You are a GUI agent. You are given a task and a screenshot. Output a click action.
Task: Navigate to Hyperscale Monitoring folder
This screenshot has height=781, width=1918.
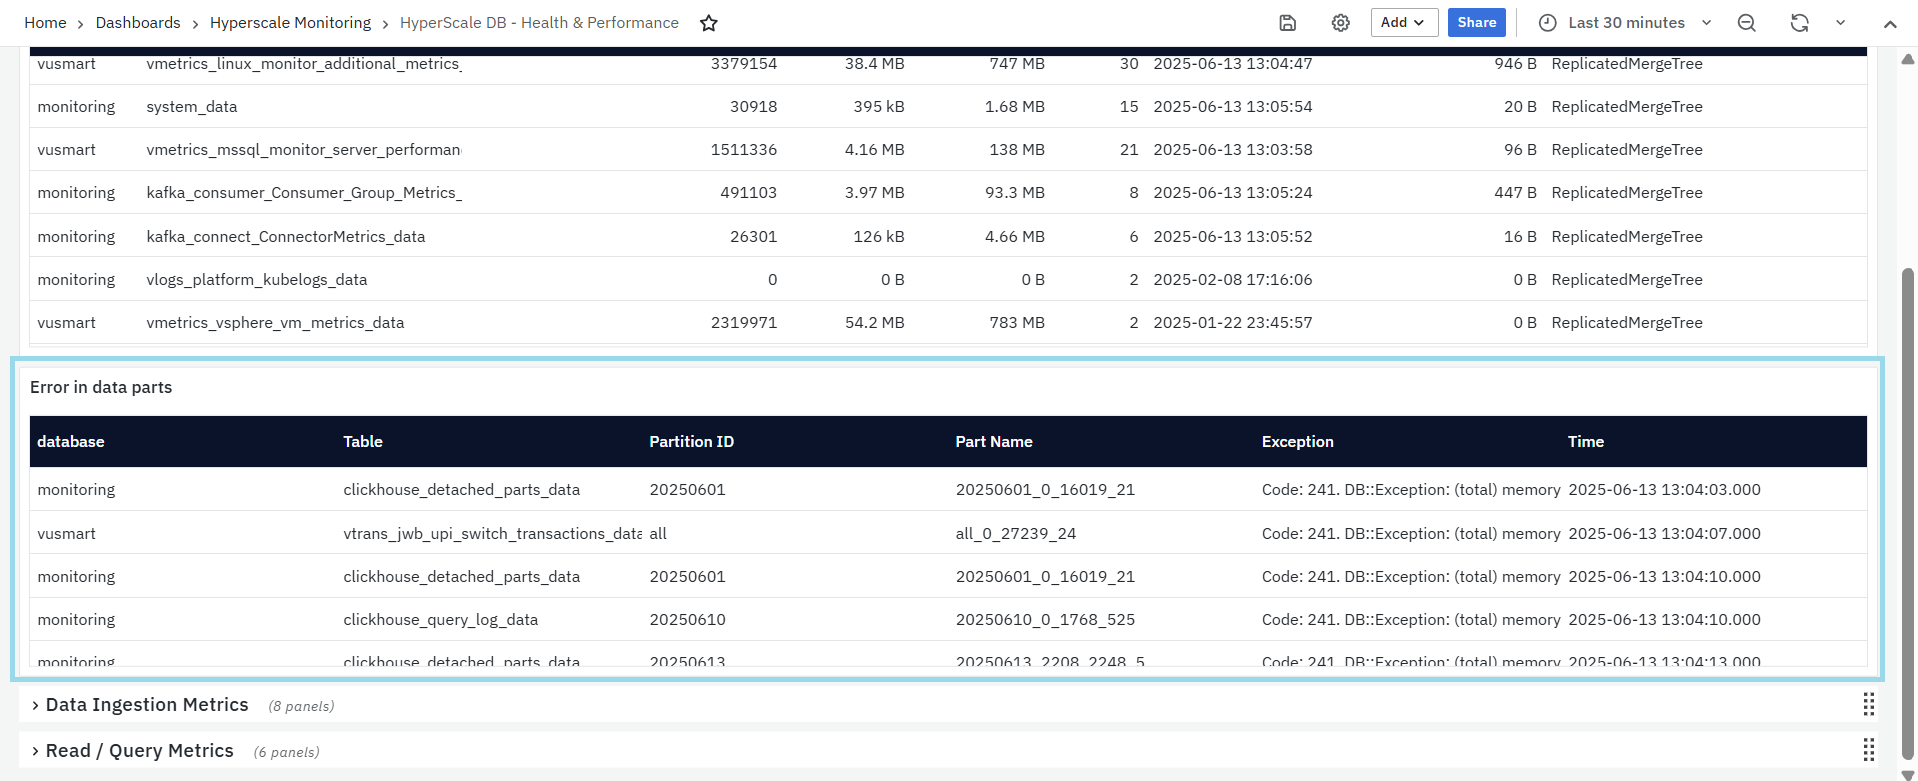tap(290, 23)
